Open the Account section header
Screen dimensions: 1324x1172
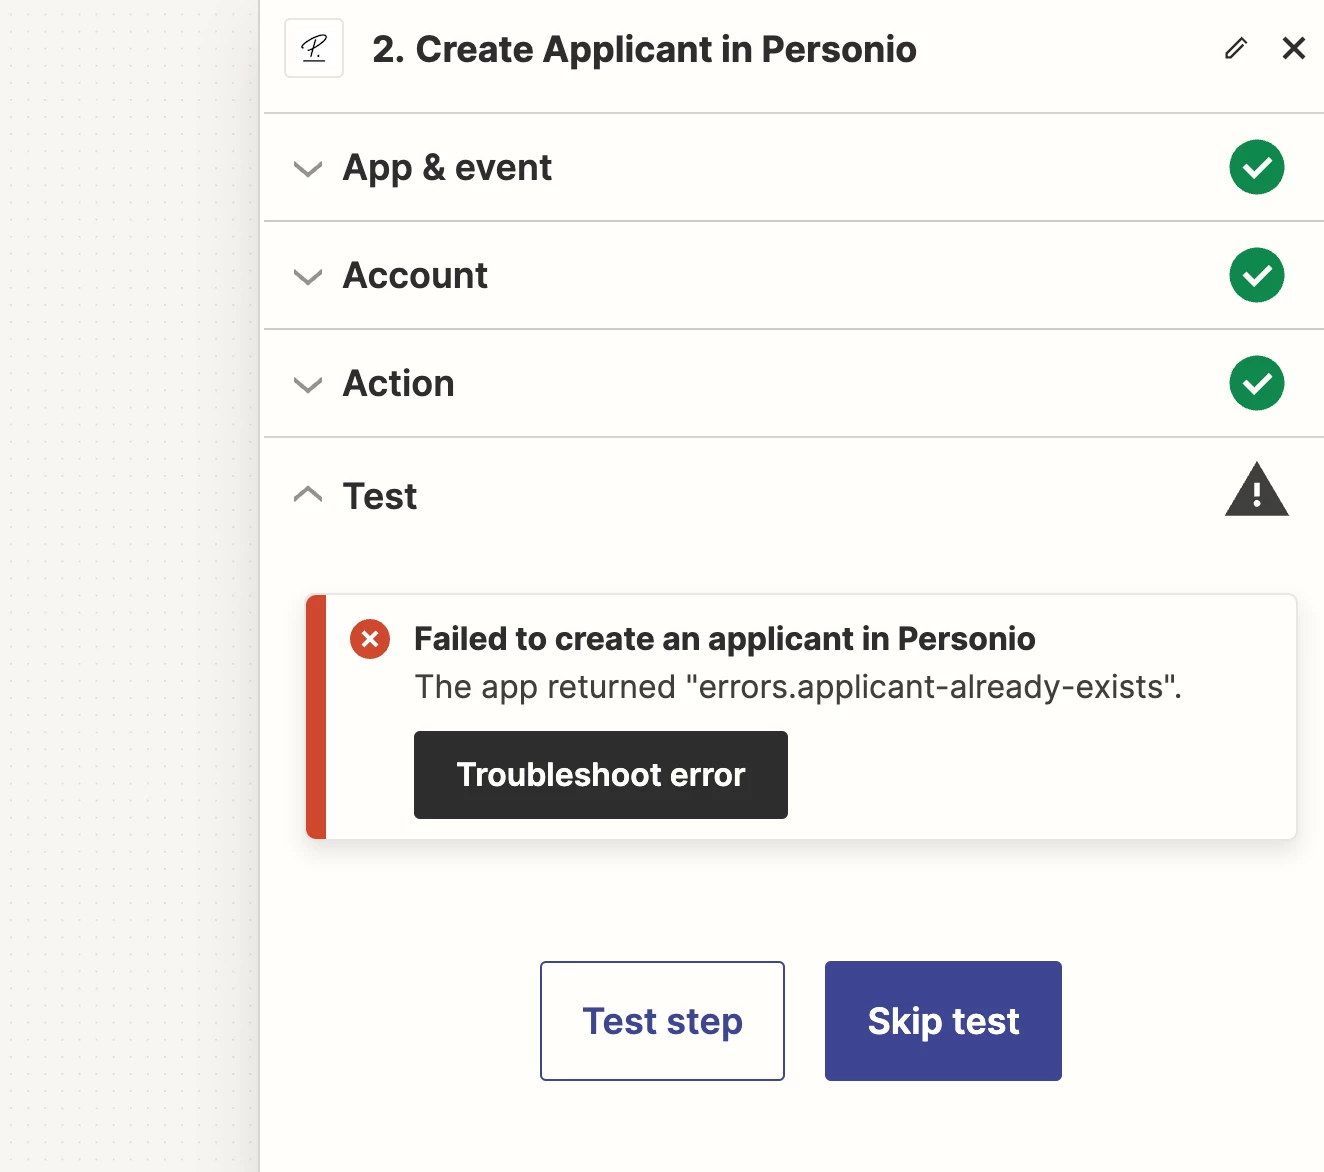794,275
